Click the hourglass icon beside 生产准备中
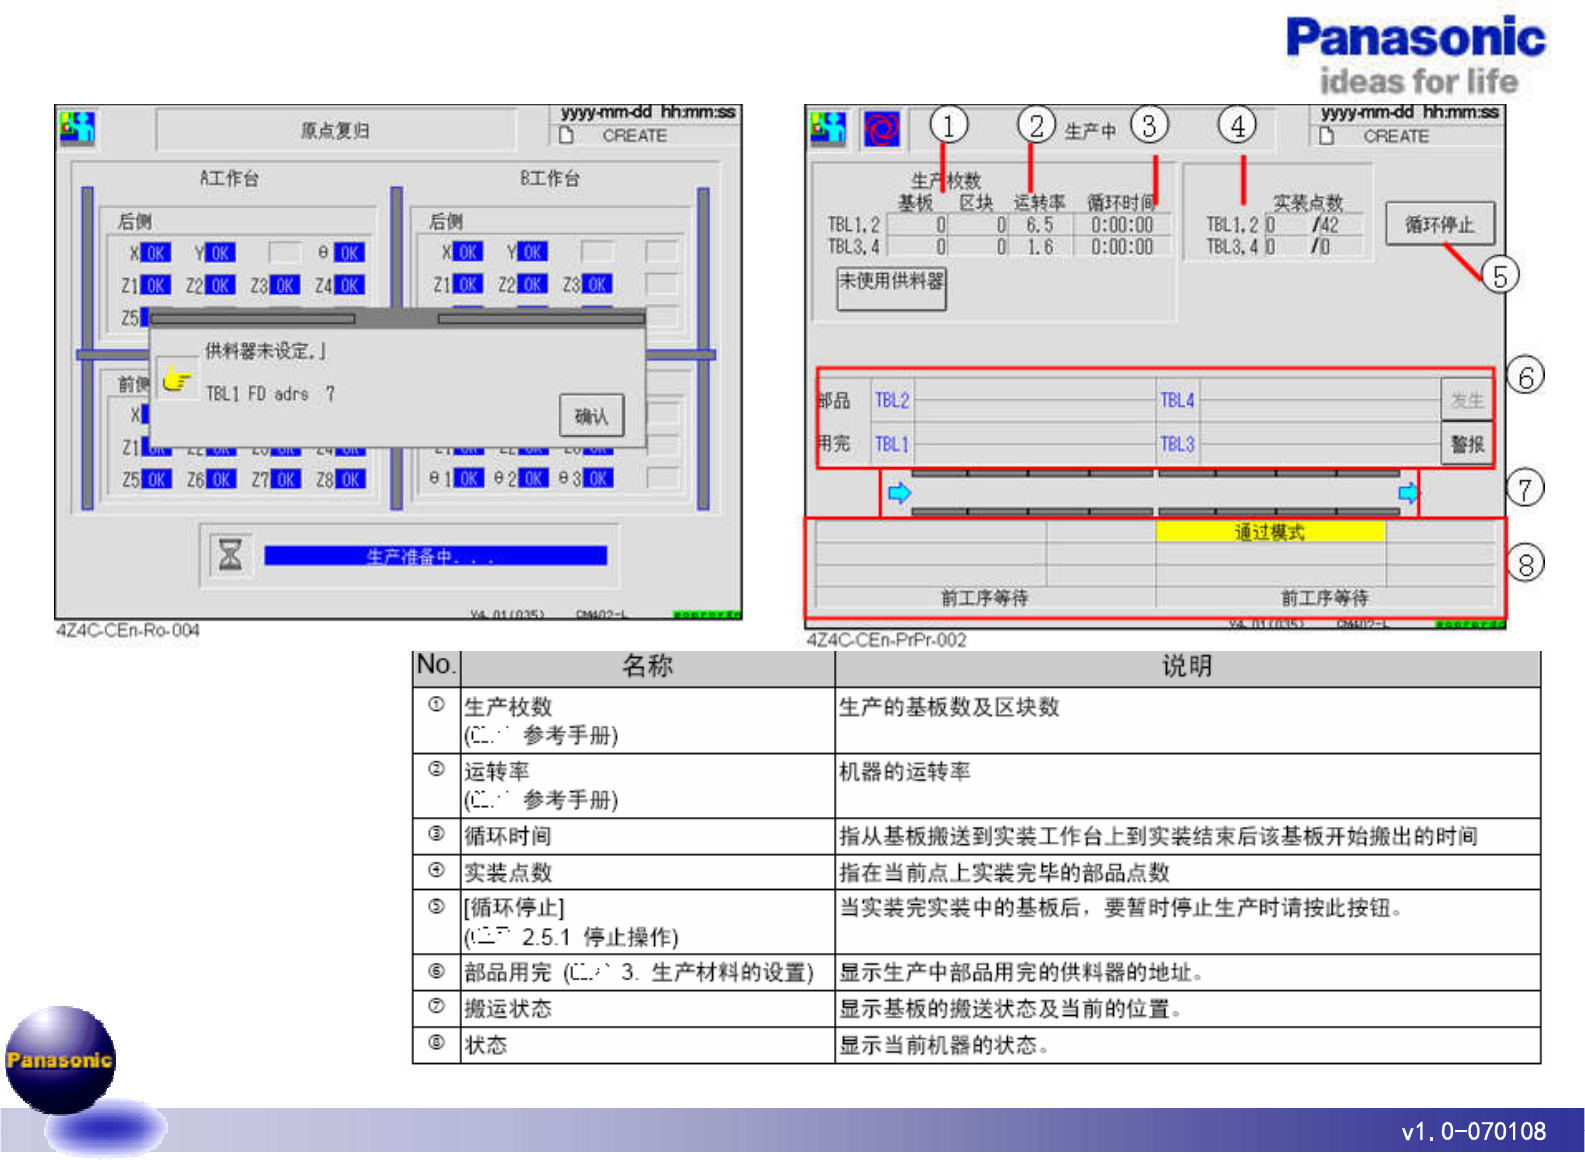This screenshot has width=1585, height=1160. pos(230,554)
